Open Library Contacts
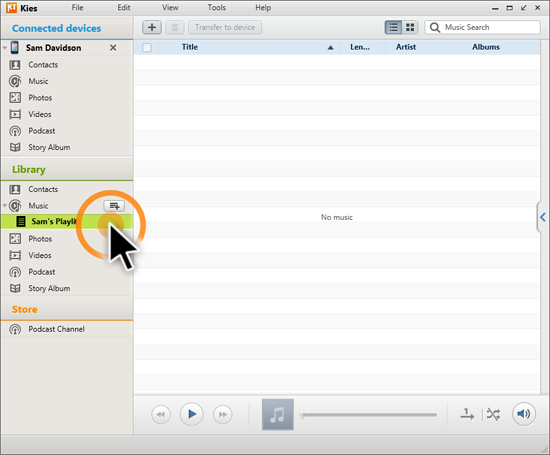Screen dimensions: 550x455 pos(43,189)
